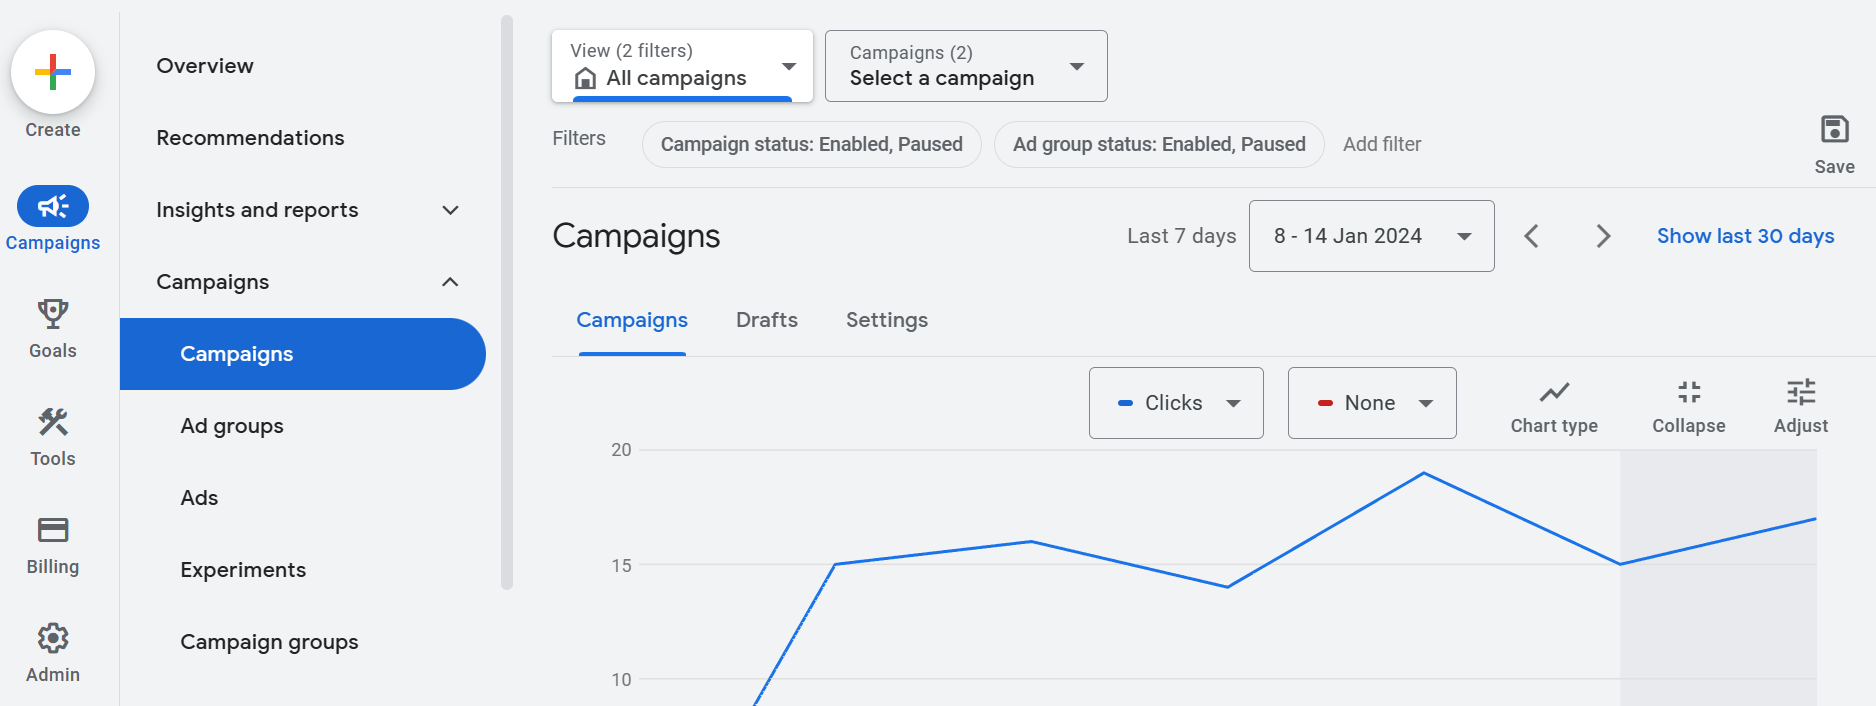Click the Campaign status: Enabled, Paused filter chip
Screen dimensions: 1876x706
(x=812, y=144)
